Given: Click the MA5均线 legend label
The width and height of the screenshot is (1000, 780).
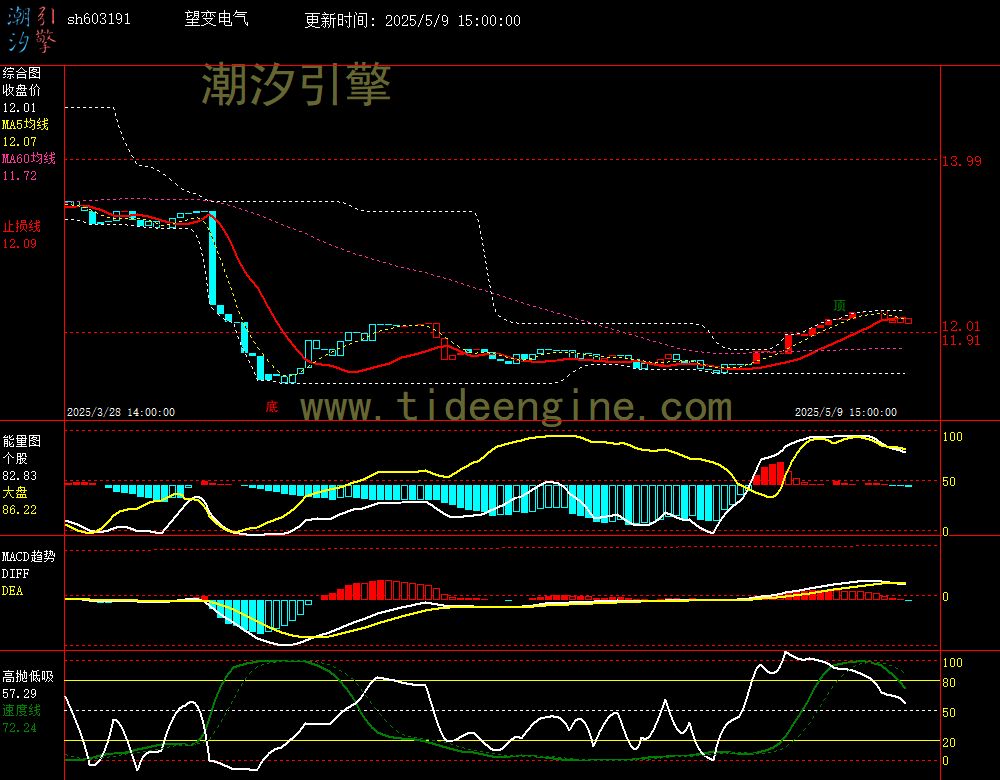Looking at the screenshot, I should click(25, 124).
